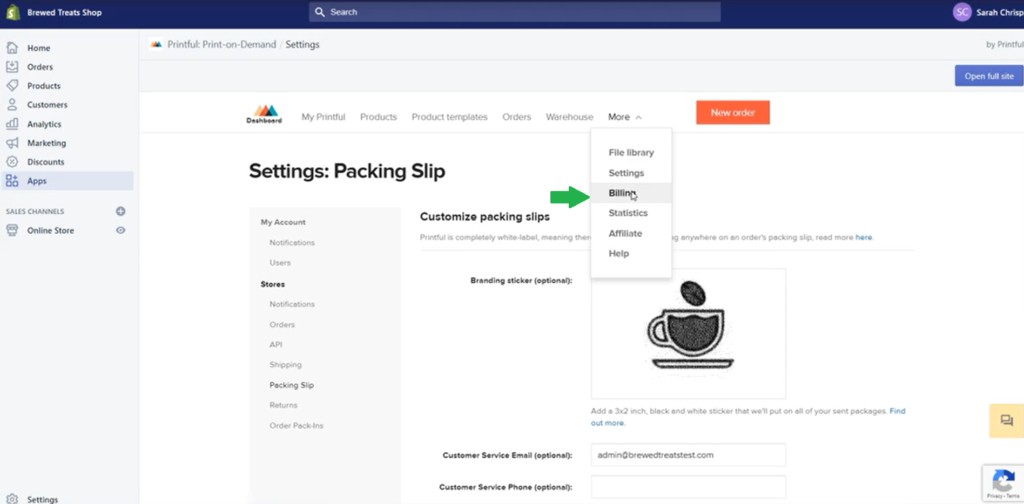Viewport: 1024px width, 504px height.
Task: Open Shipping settings section
Action: [285, 365]
